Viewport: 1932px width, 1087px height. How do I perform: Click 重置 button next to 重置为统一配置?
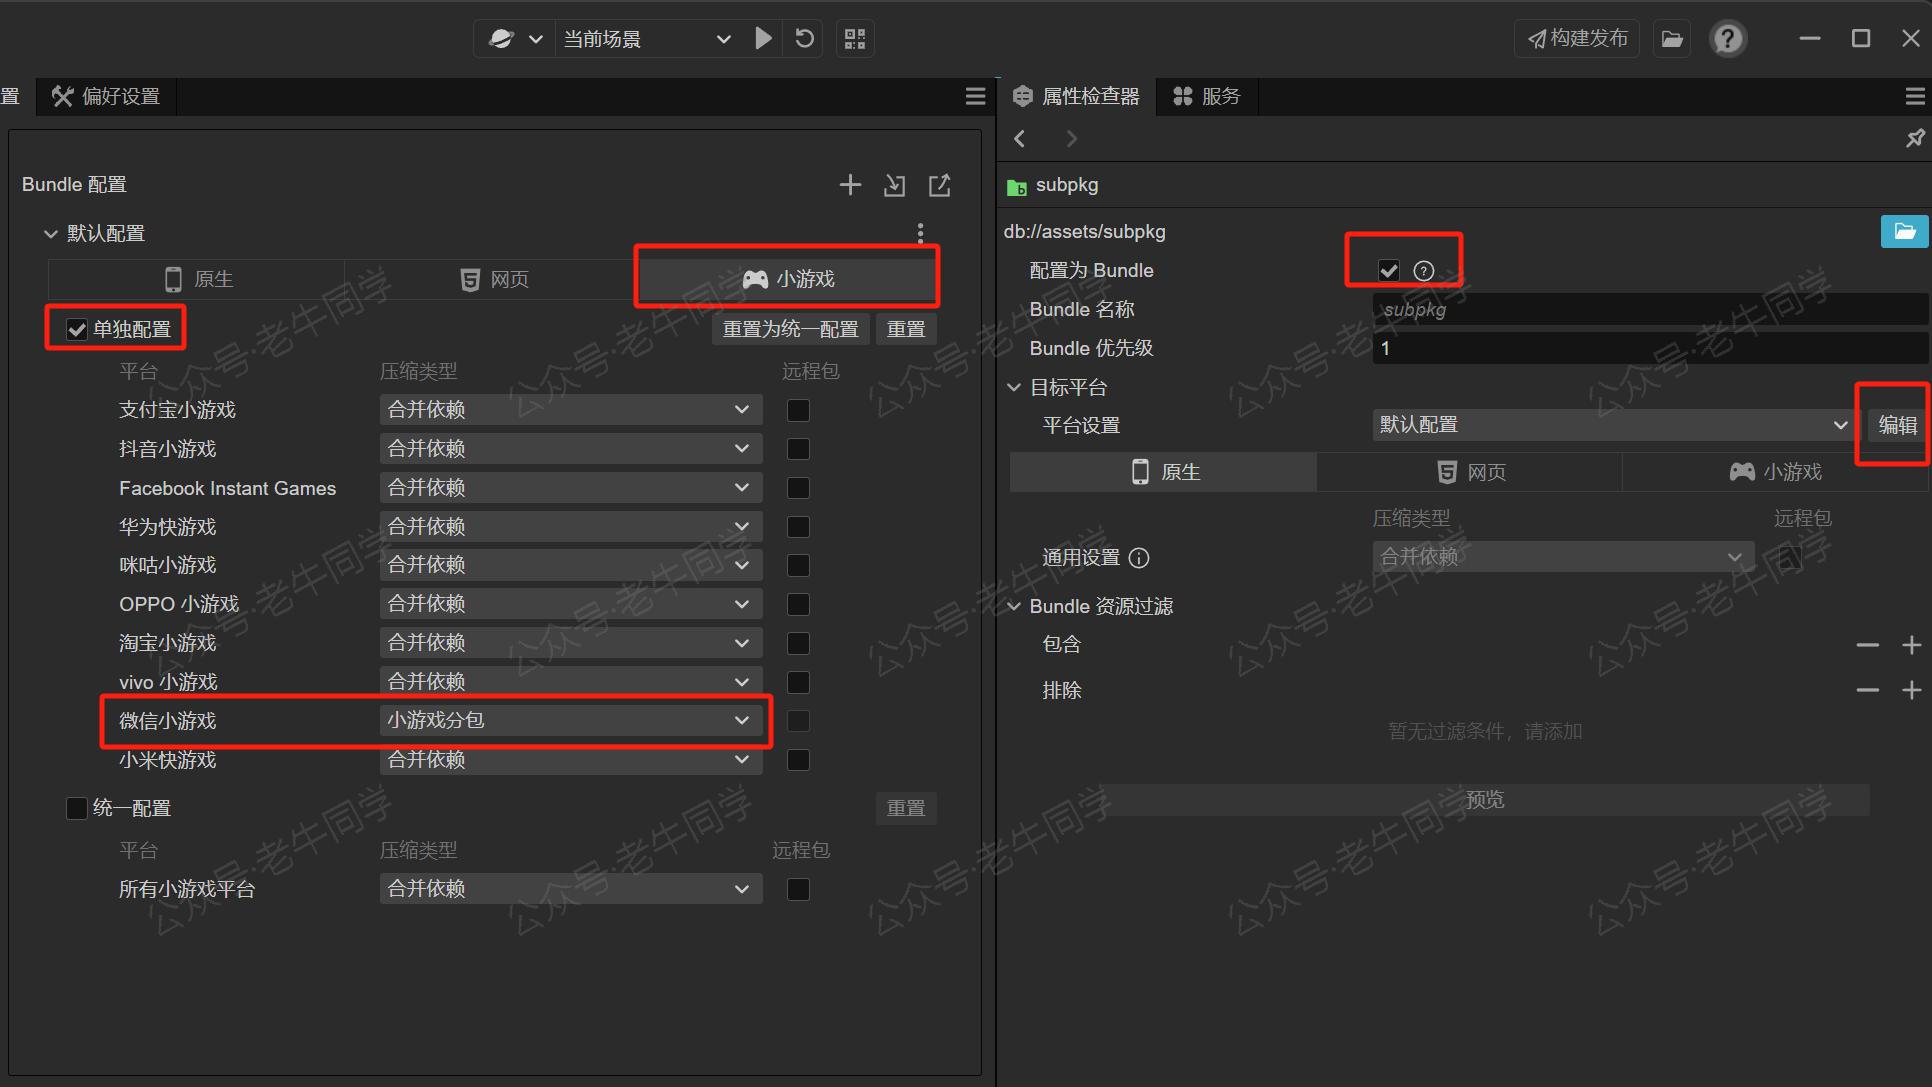(906, 329)
